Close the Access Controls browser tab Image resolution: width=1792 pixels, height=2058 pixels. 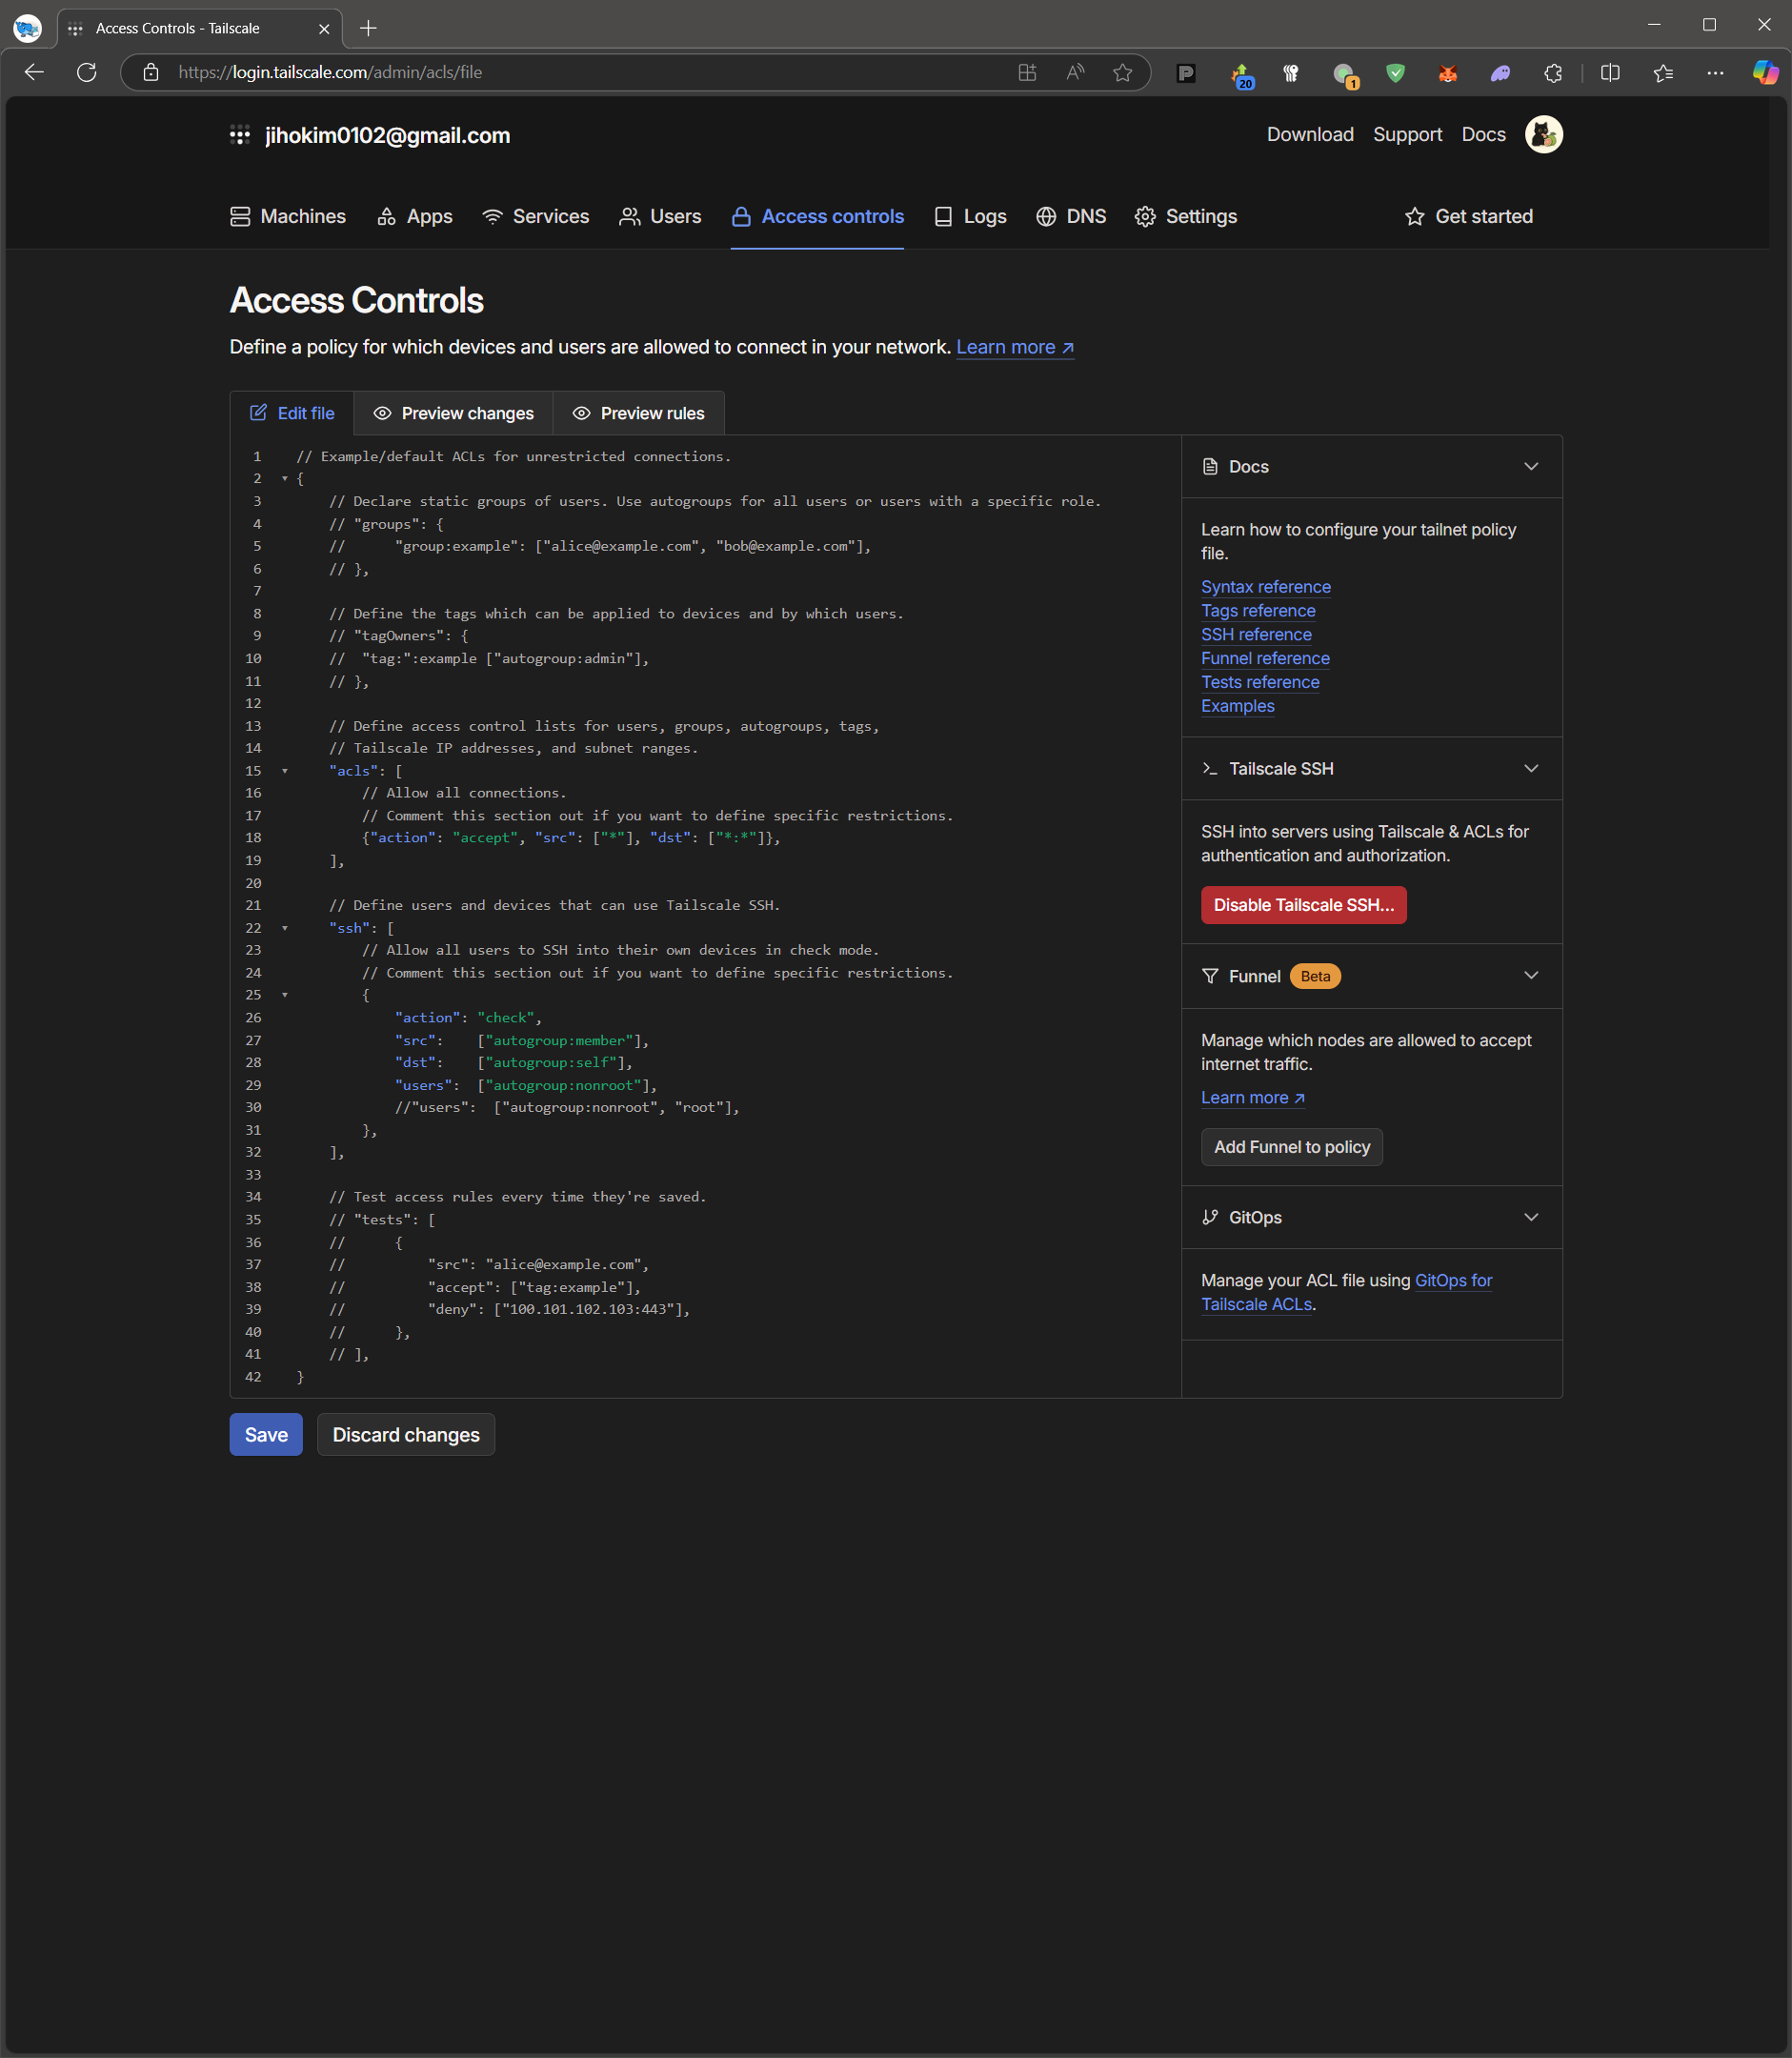tap(324, 28)
